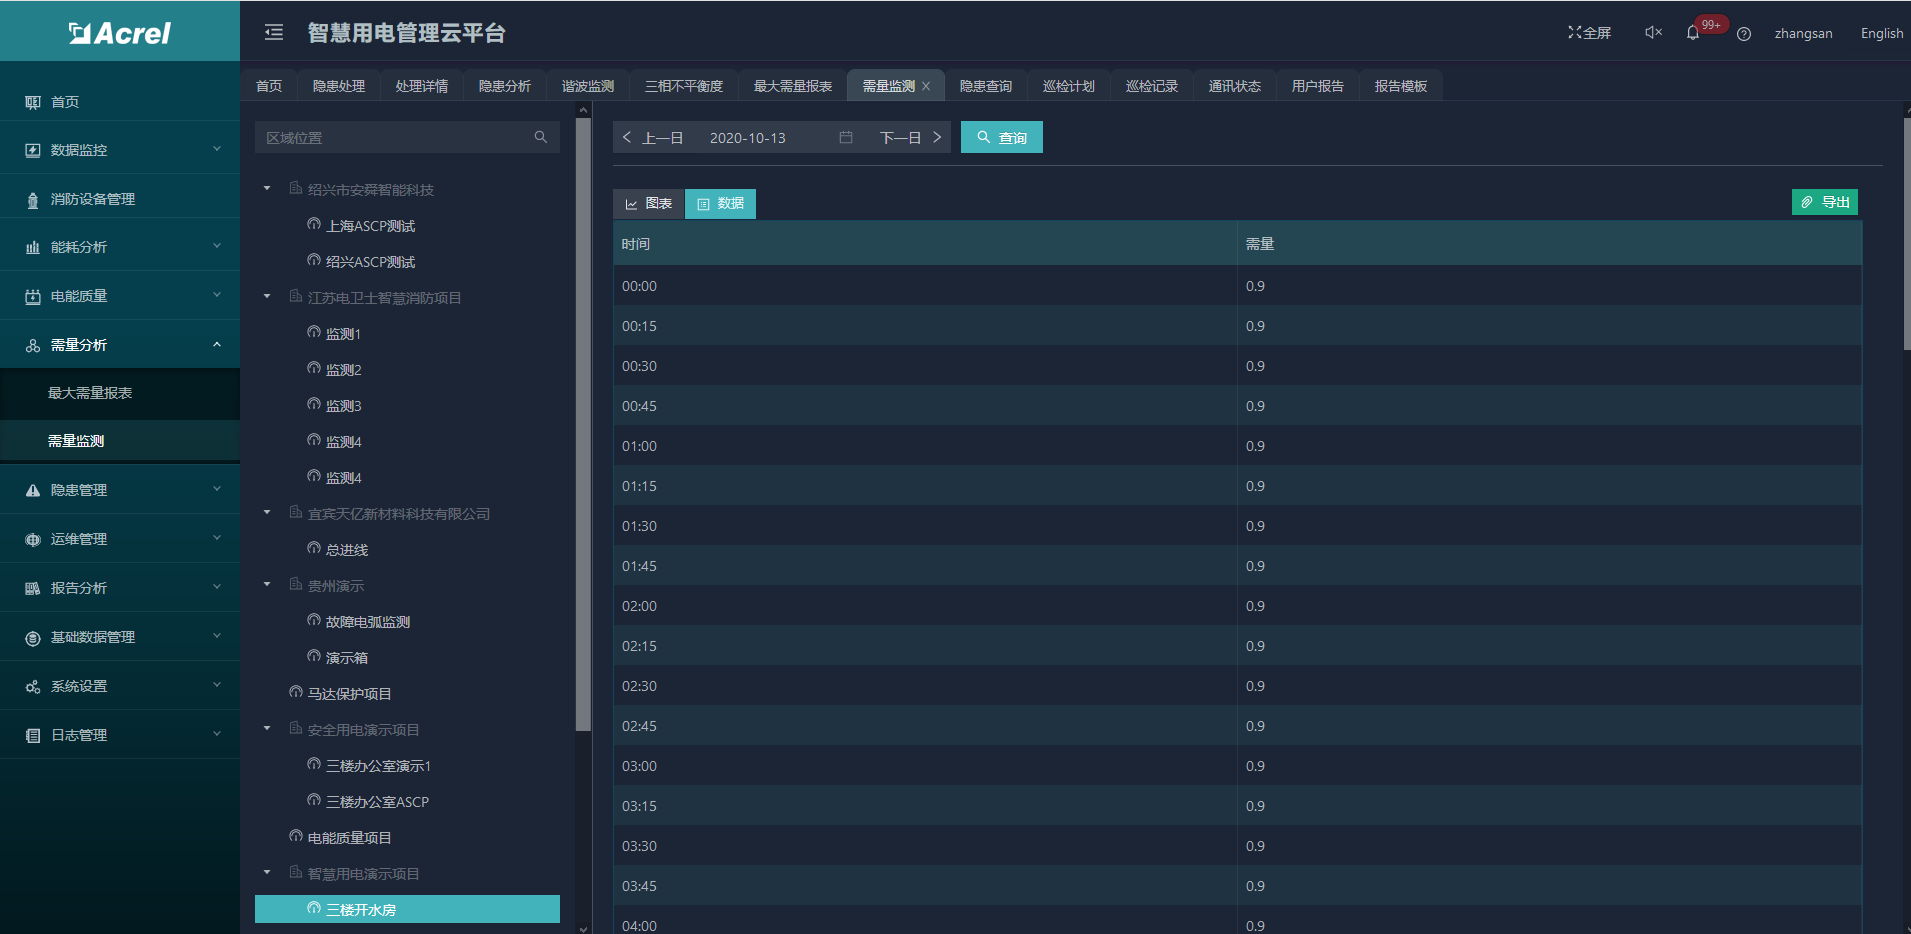This screenshot has width=1911, height=934.
Task: Open notifications bell with 99+ badge
Action: click(1693, 33)
